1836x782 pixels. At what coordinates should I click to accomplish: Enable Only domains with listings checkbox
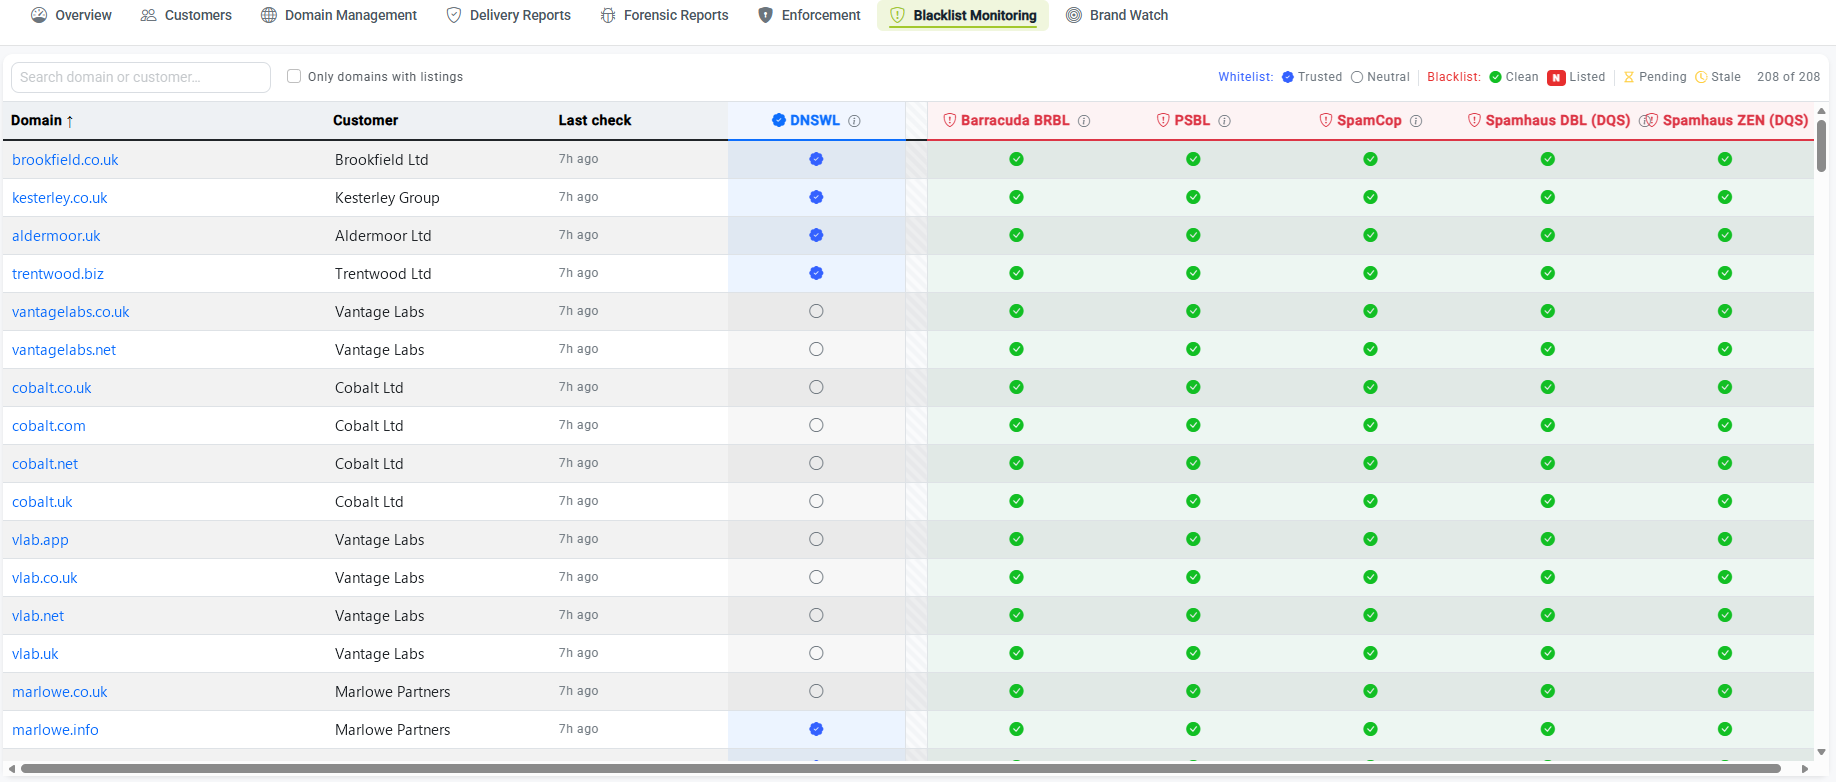294,76
